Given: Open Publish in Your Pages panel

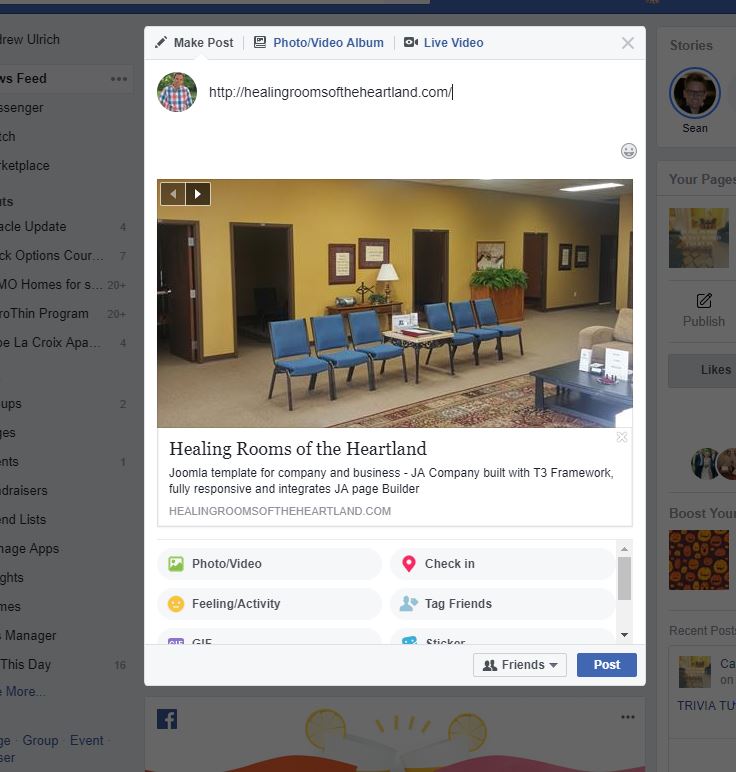Looking at the screenshot, I should [x=704, y=311].
